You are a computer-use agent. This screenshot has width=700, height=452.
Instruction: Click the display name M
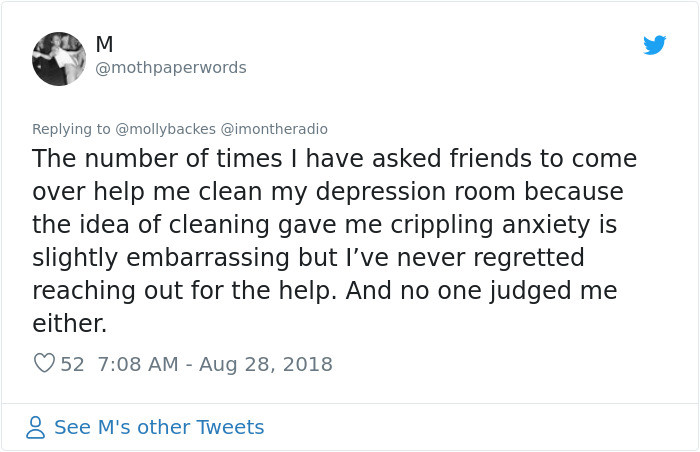coord(104,44)
